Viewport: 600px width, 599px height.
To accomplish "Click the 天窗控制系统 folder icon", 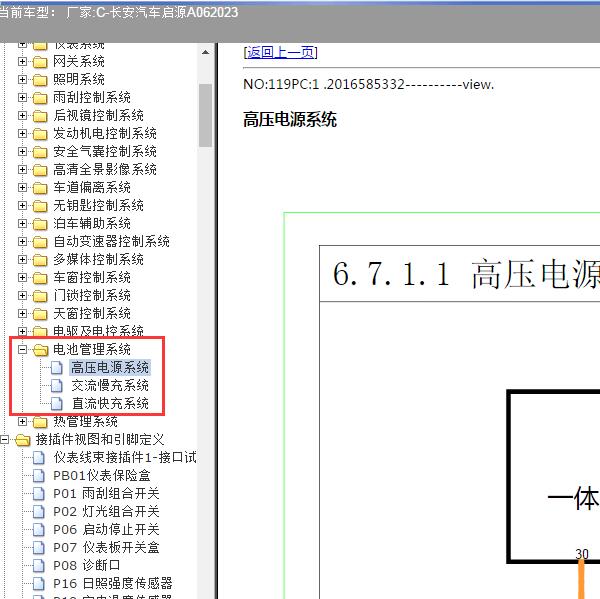I will point(40,314).
